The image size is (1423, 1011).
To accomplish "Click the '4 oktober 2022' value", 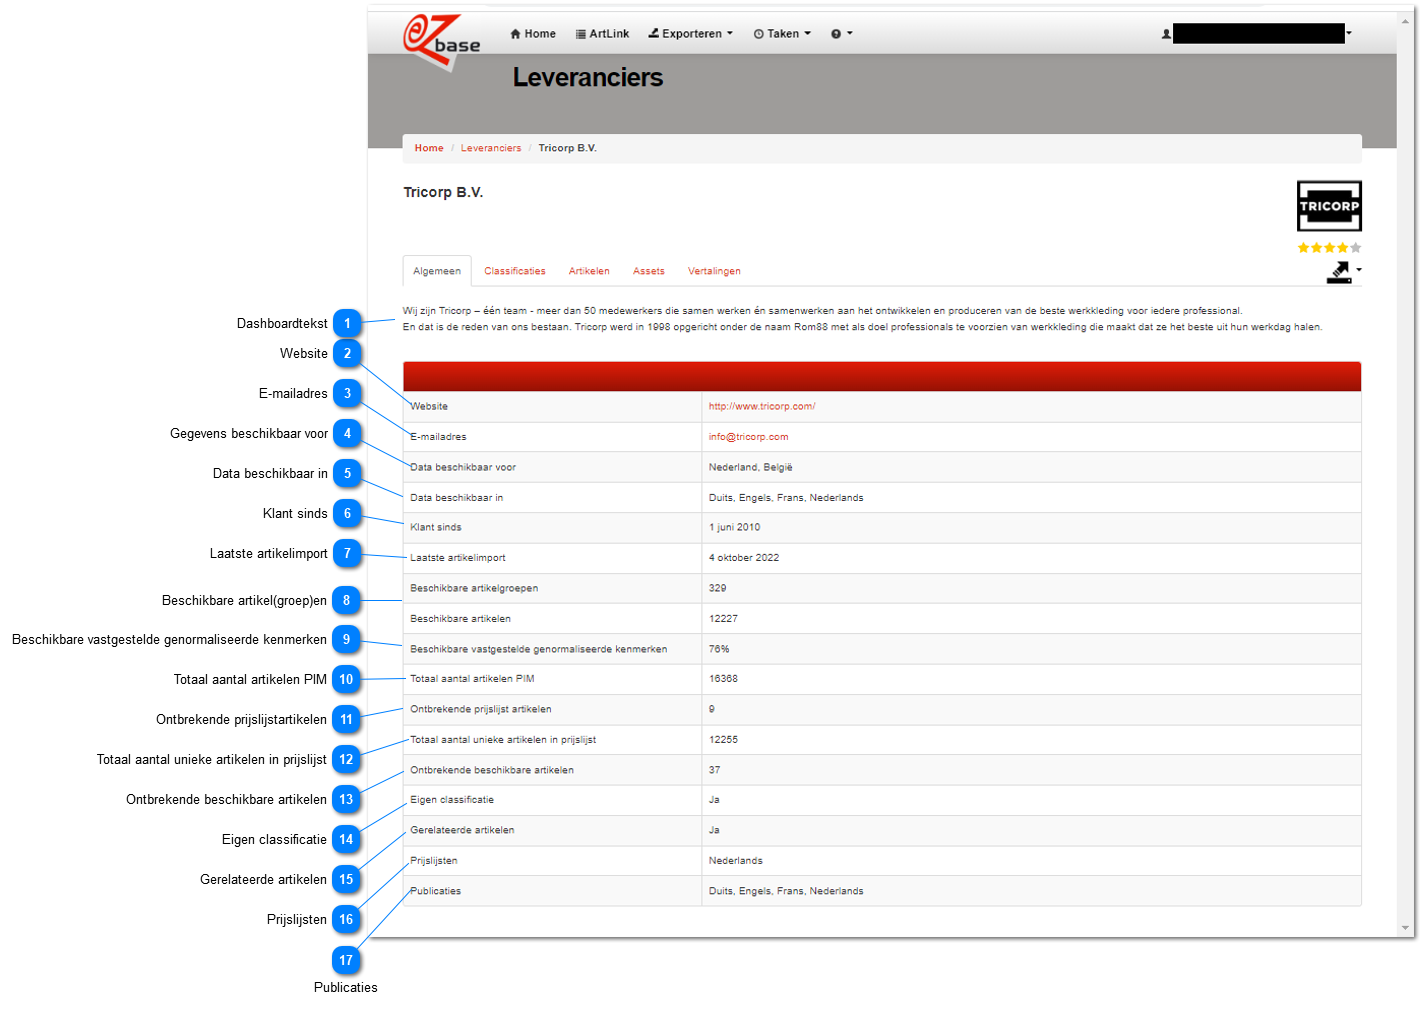I will 744,558.
